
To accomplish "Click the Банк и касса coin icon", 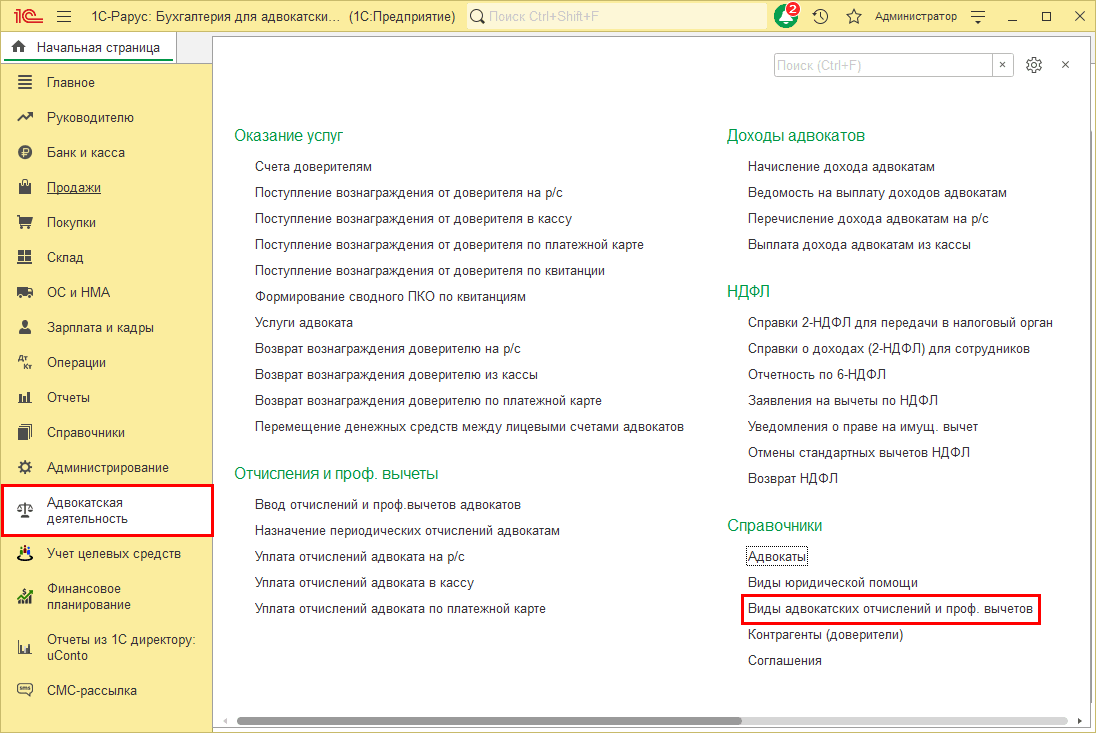I will [x=26, y=153].
